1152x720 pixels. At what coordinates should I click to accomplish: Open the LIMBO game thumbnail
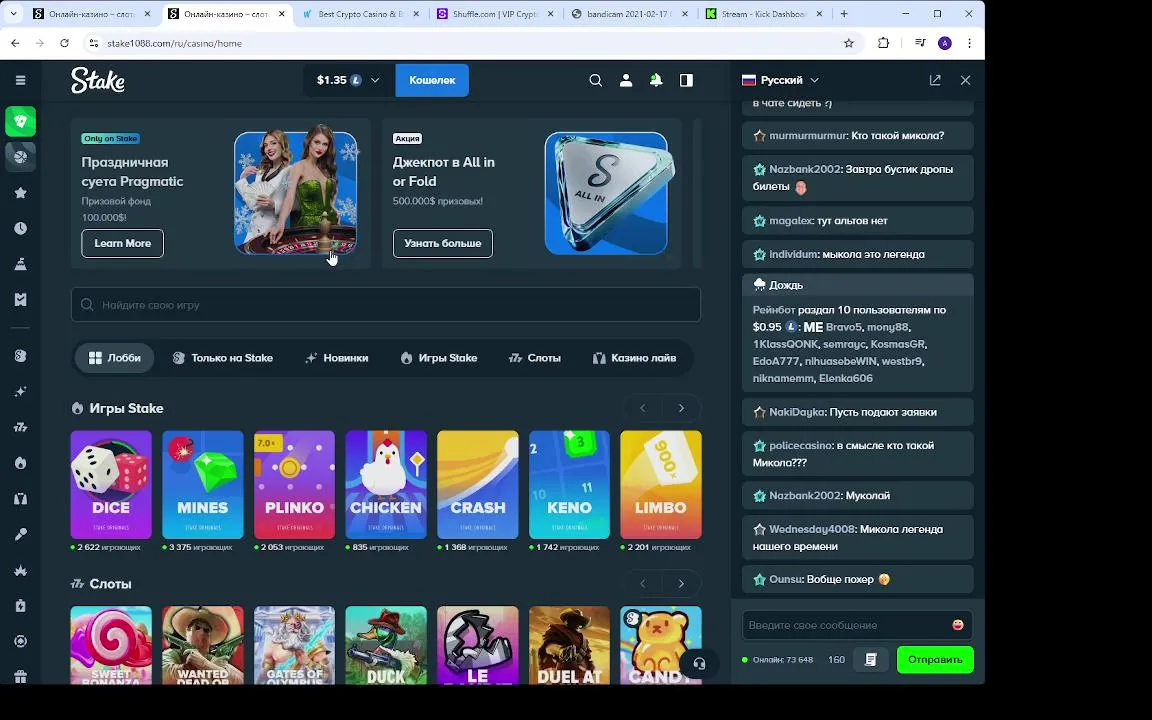click(x=660, y=485)
